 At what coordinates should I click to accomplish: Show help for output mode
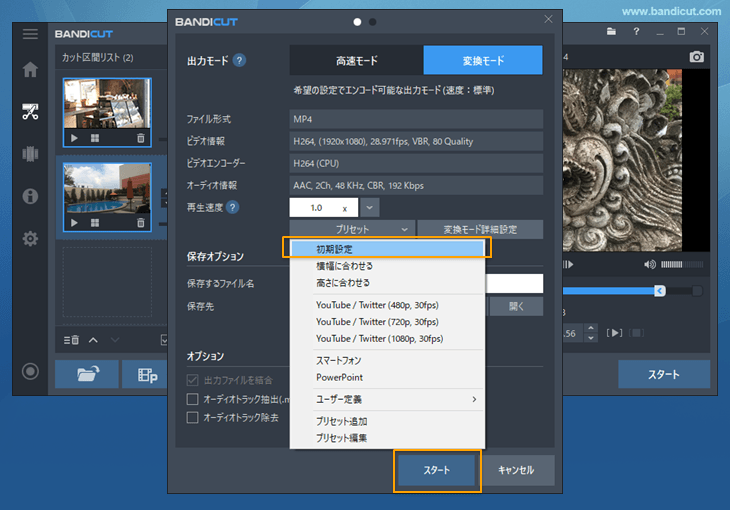pyautogui.click(x=239, y=61)
